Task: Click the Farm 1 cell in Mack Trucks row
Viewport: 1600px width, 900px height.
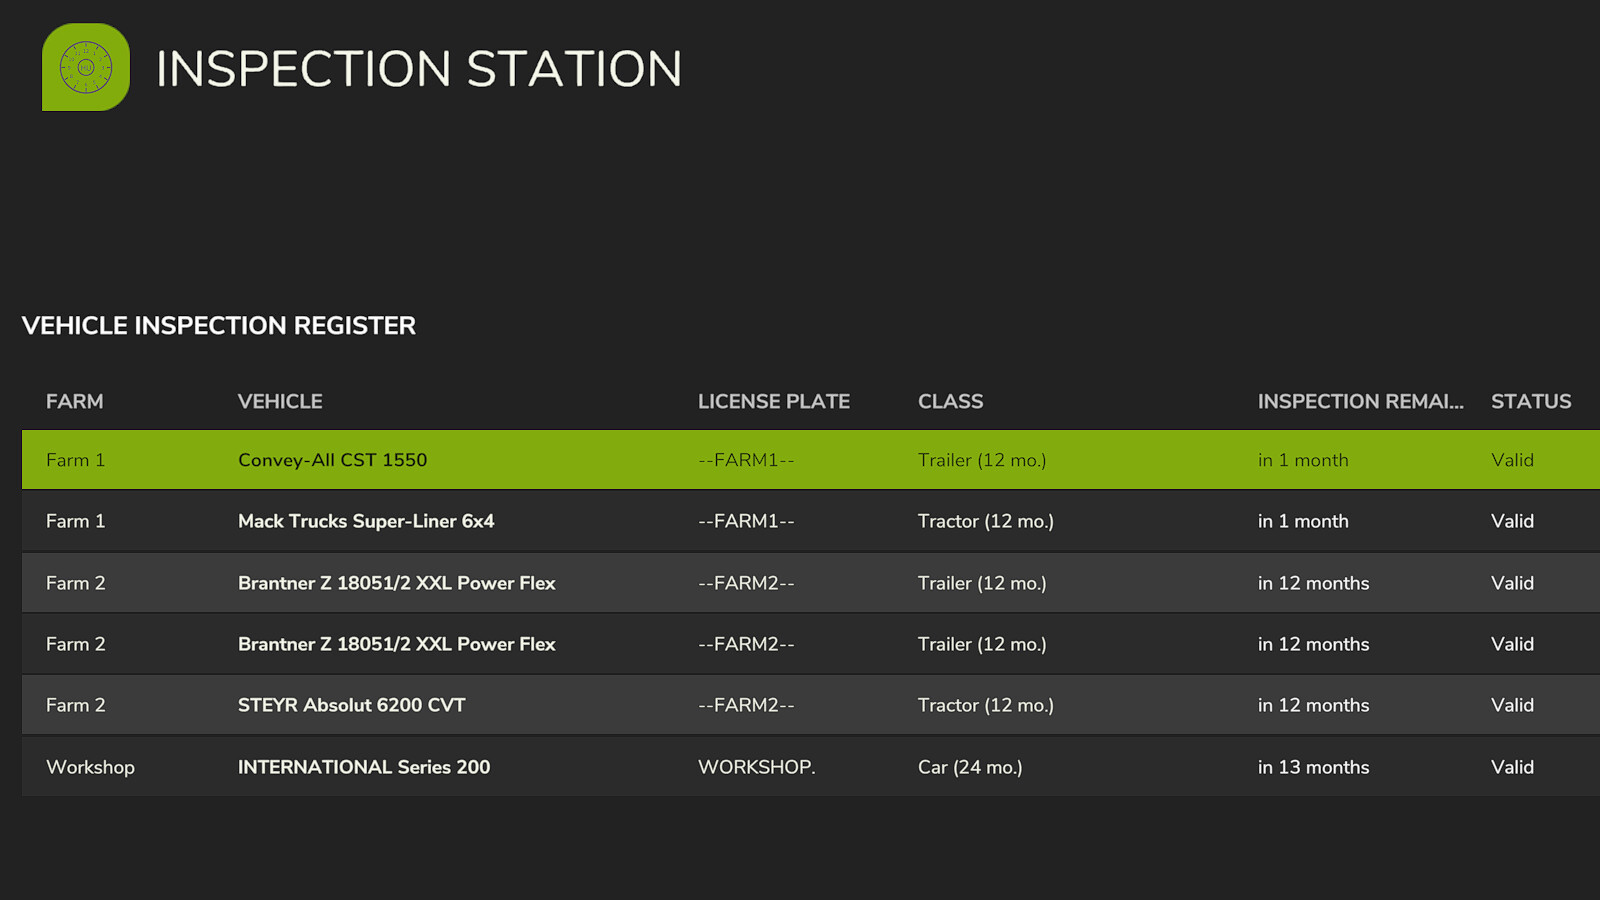Action: point(75,521)
